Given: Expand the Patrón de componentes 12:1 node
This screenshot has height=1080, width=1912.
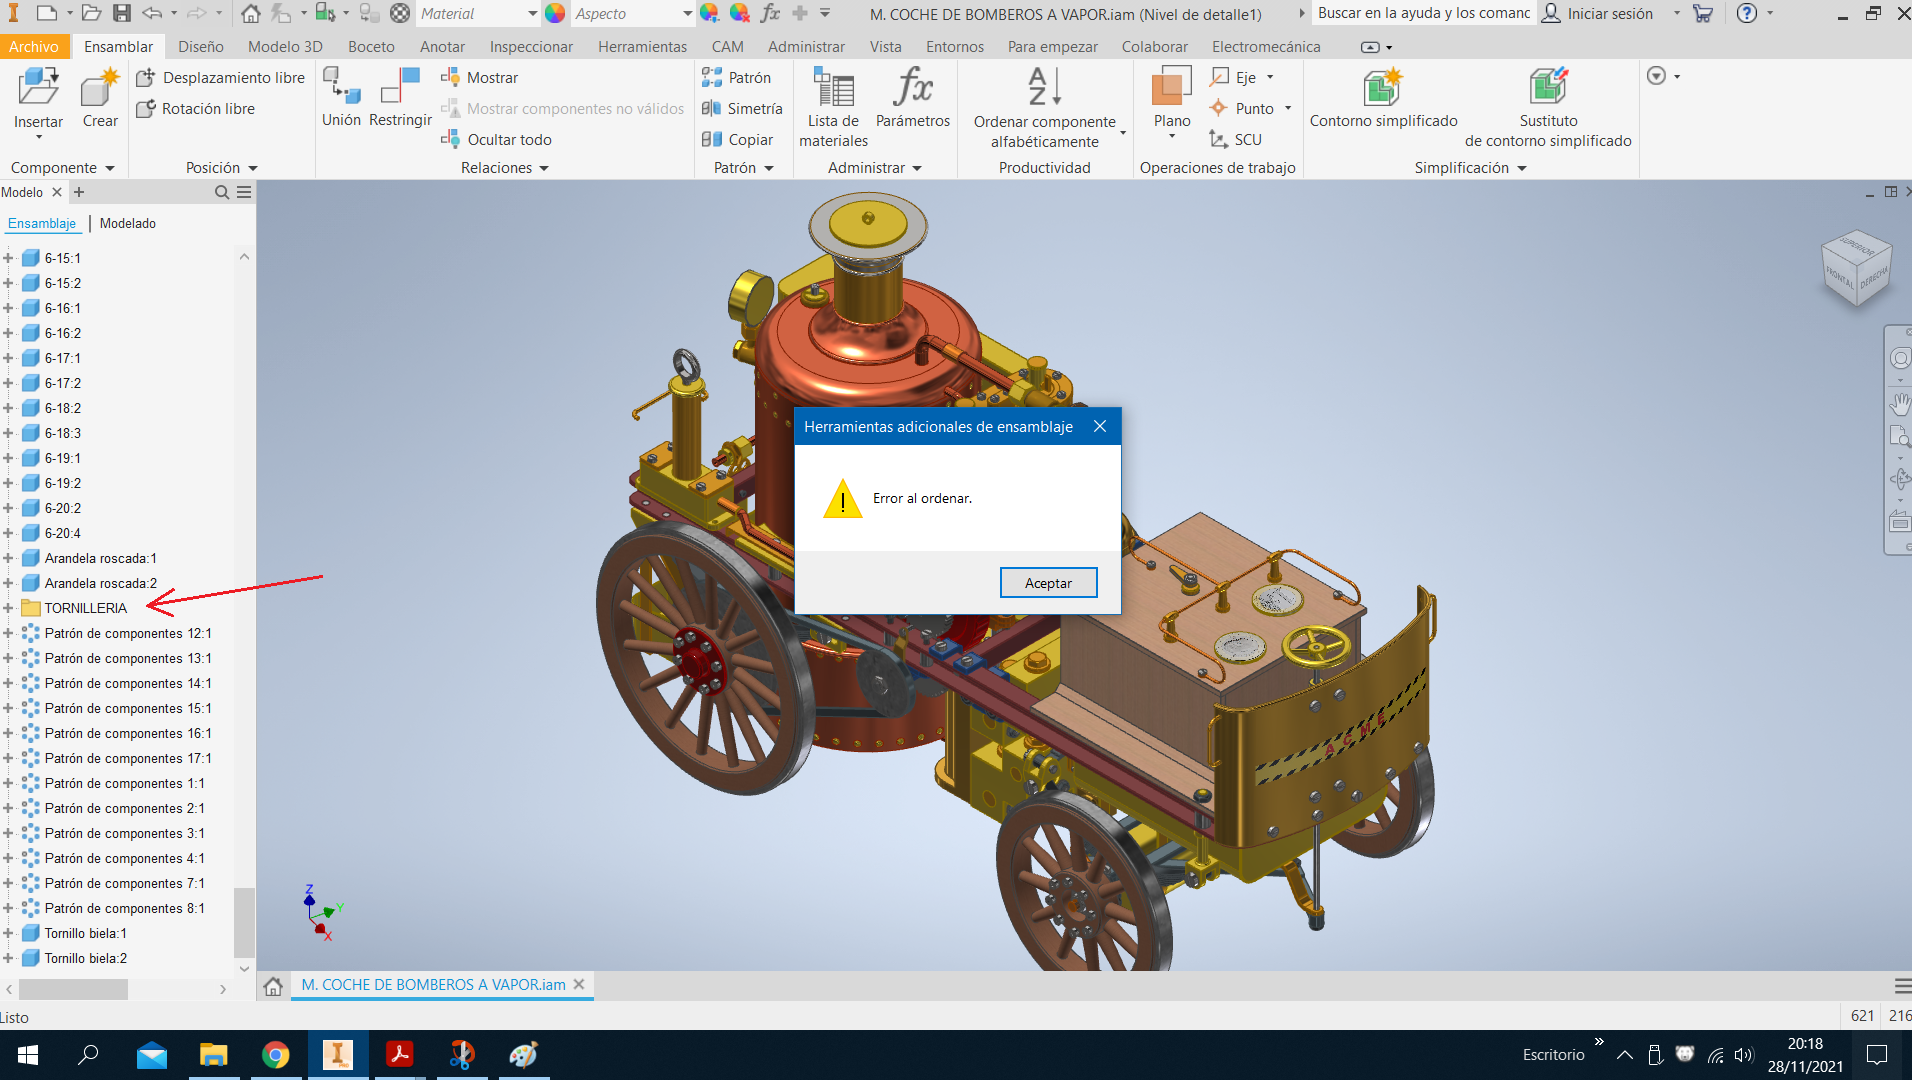Looking at the screenshot, I should (8, 633).
